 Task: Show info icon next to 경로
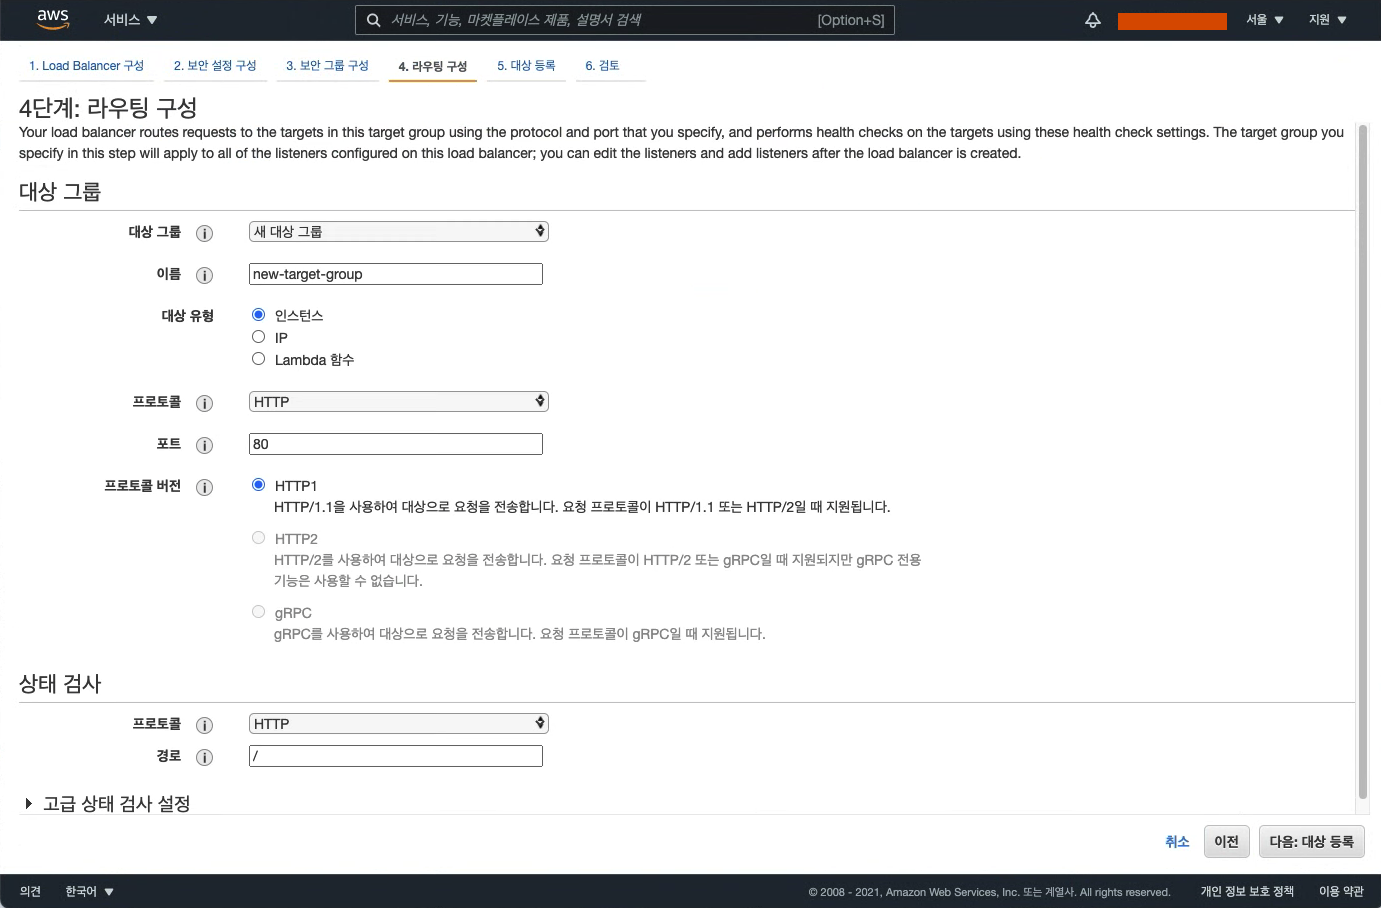(x=204, y=757)
